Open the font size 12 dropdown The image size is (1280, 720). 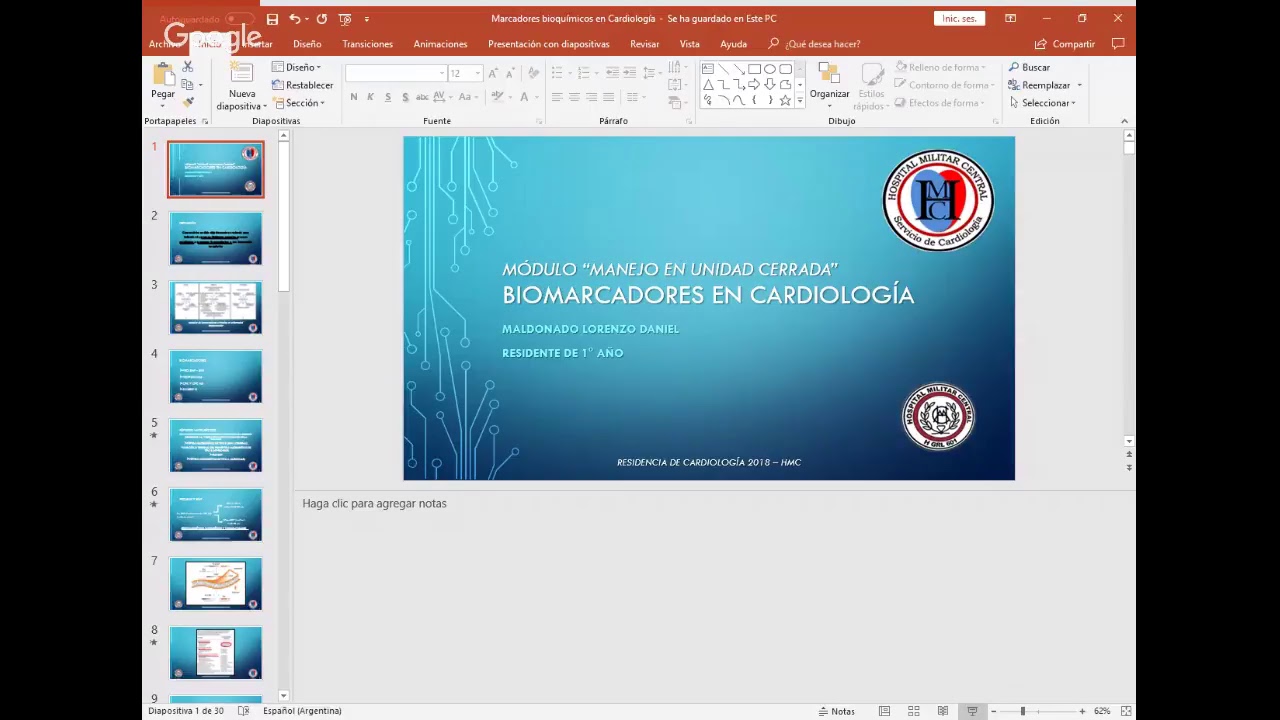pyautogui.click(x=477, y=73)
